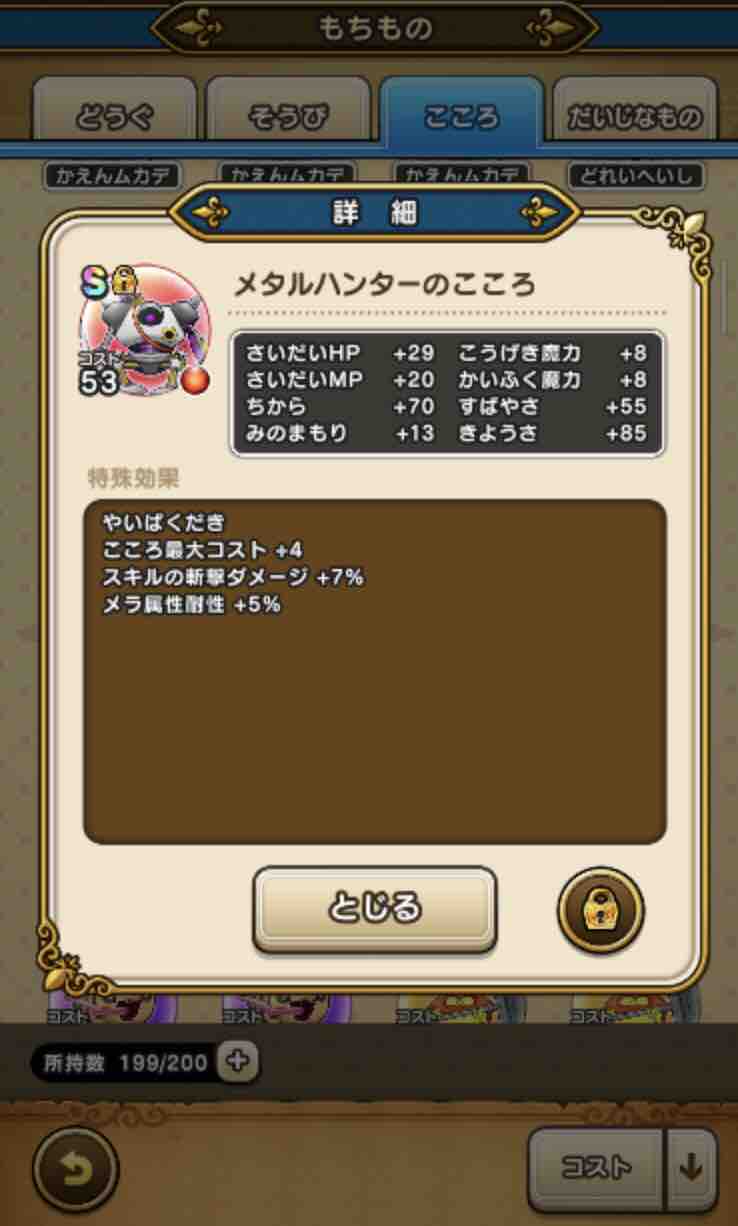
Task: Select the first かえんムカデ heart label
Action: (x=112, y=176)
